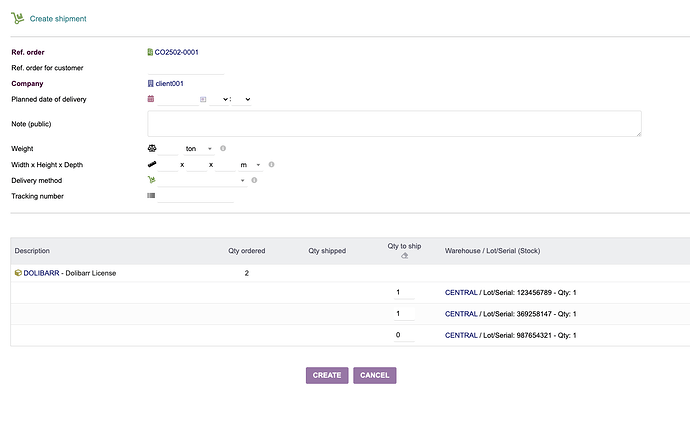Screen dimensions: 690x446
Task: Click Qty to ship field for lot 987654321
Action: [x=404, y=335]
